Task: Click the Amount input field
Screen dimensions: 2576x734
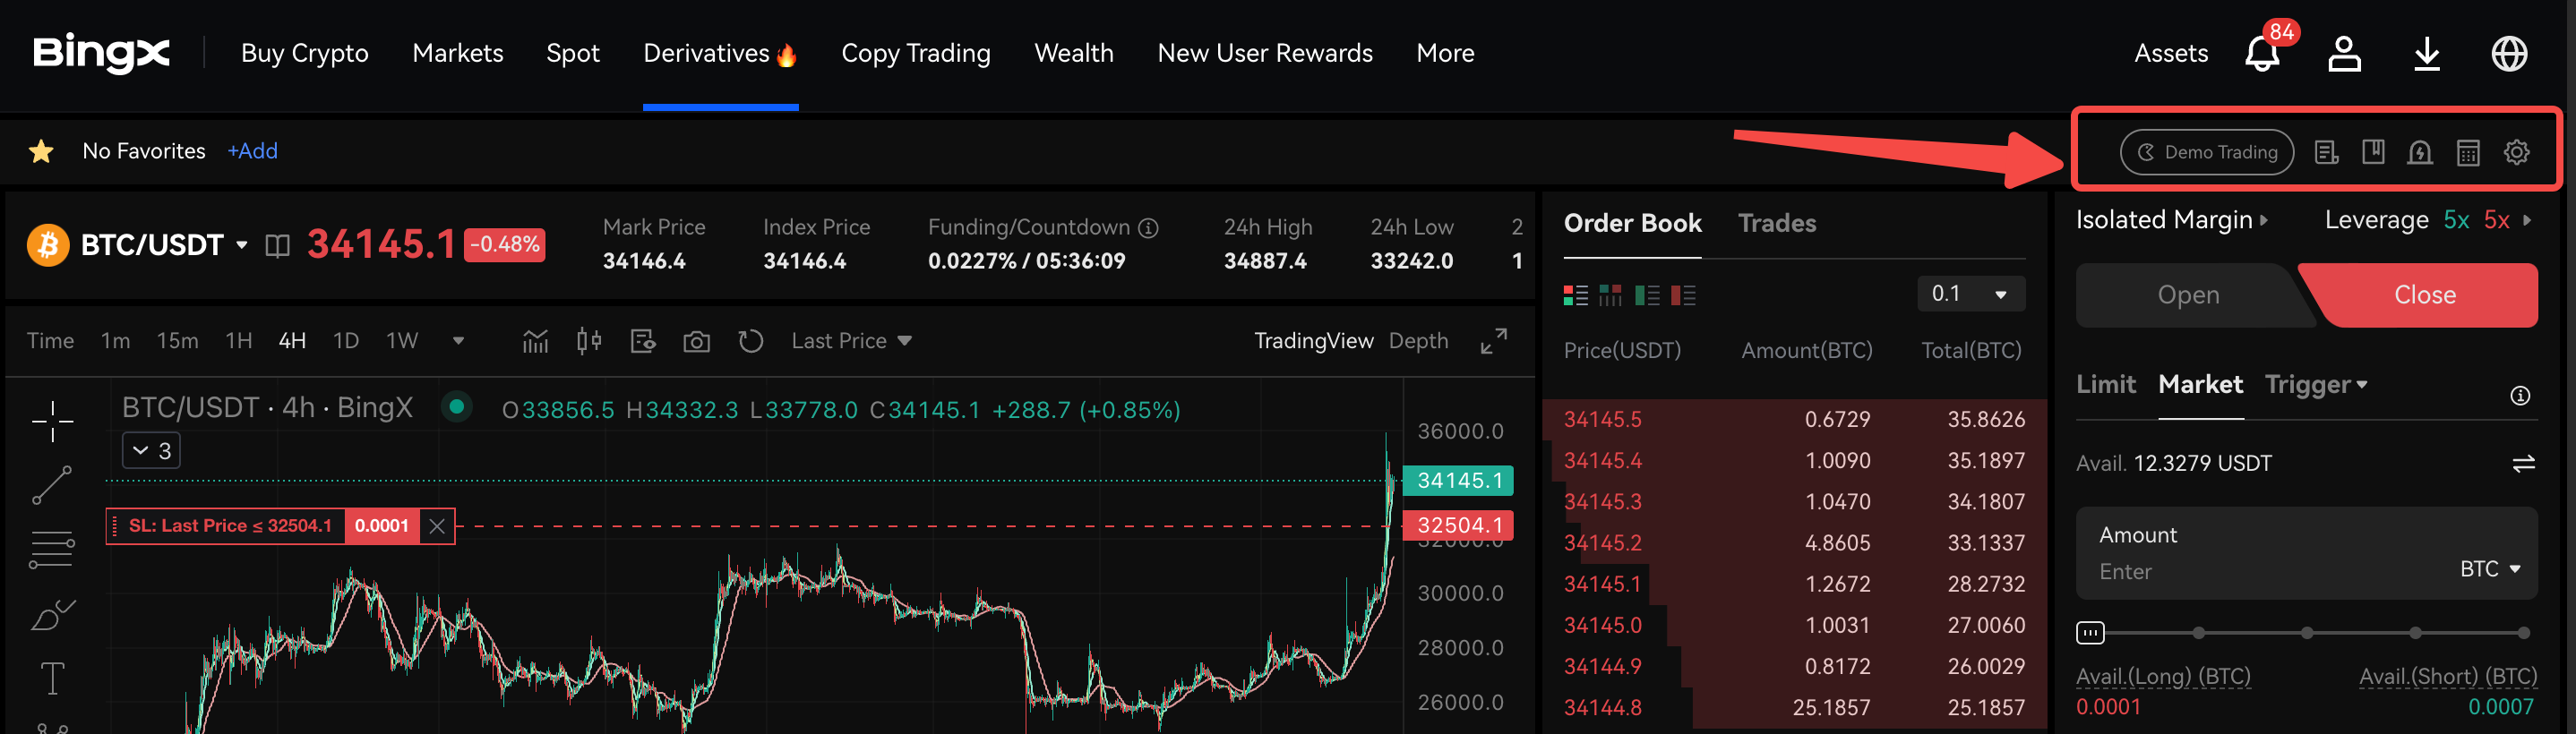Action: [2260, 571]
